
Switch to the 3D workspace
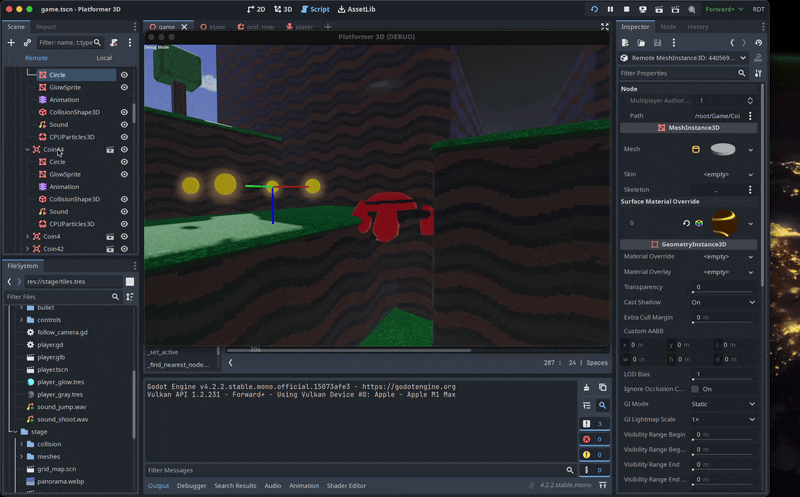282,9
